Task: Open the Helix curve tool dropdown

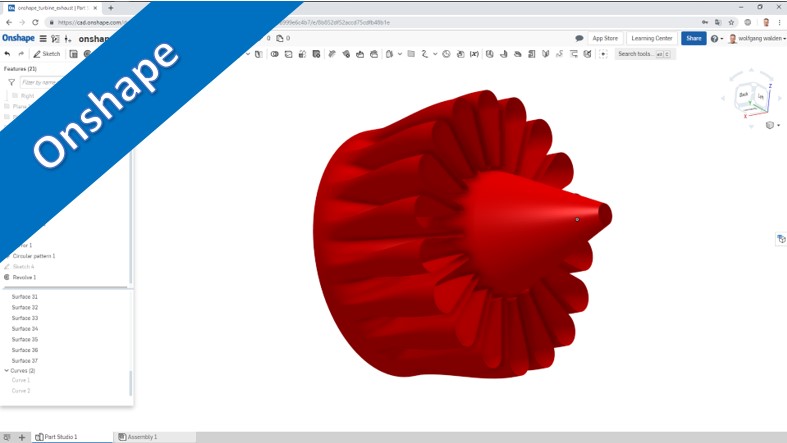Action: pos(435,54)
